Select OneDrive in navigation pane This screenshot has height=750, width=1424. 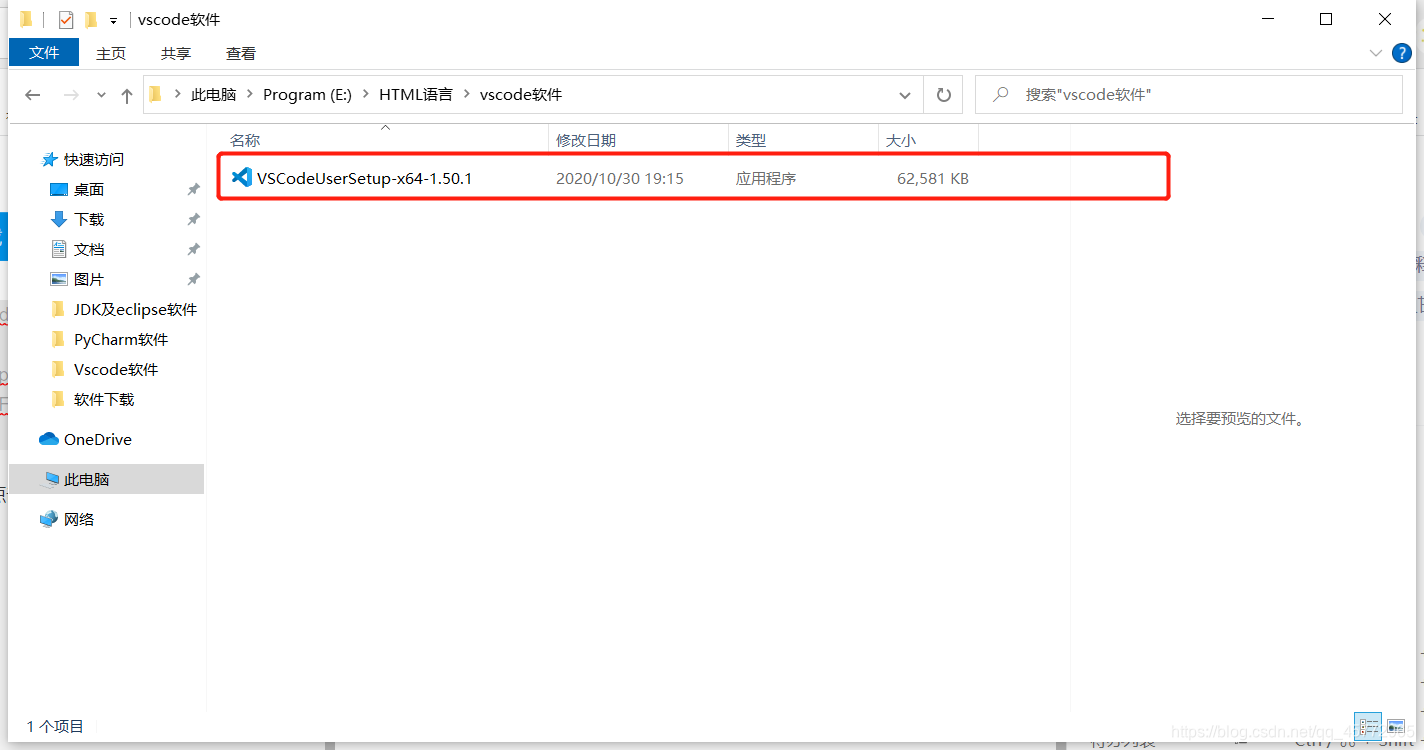(x=97, y=439)
